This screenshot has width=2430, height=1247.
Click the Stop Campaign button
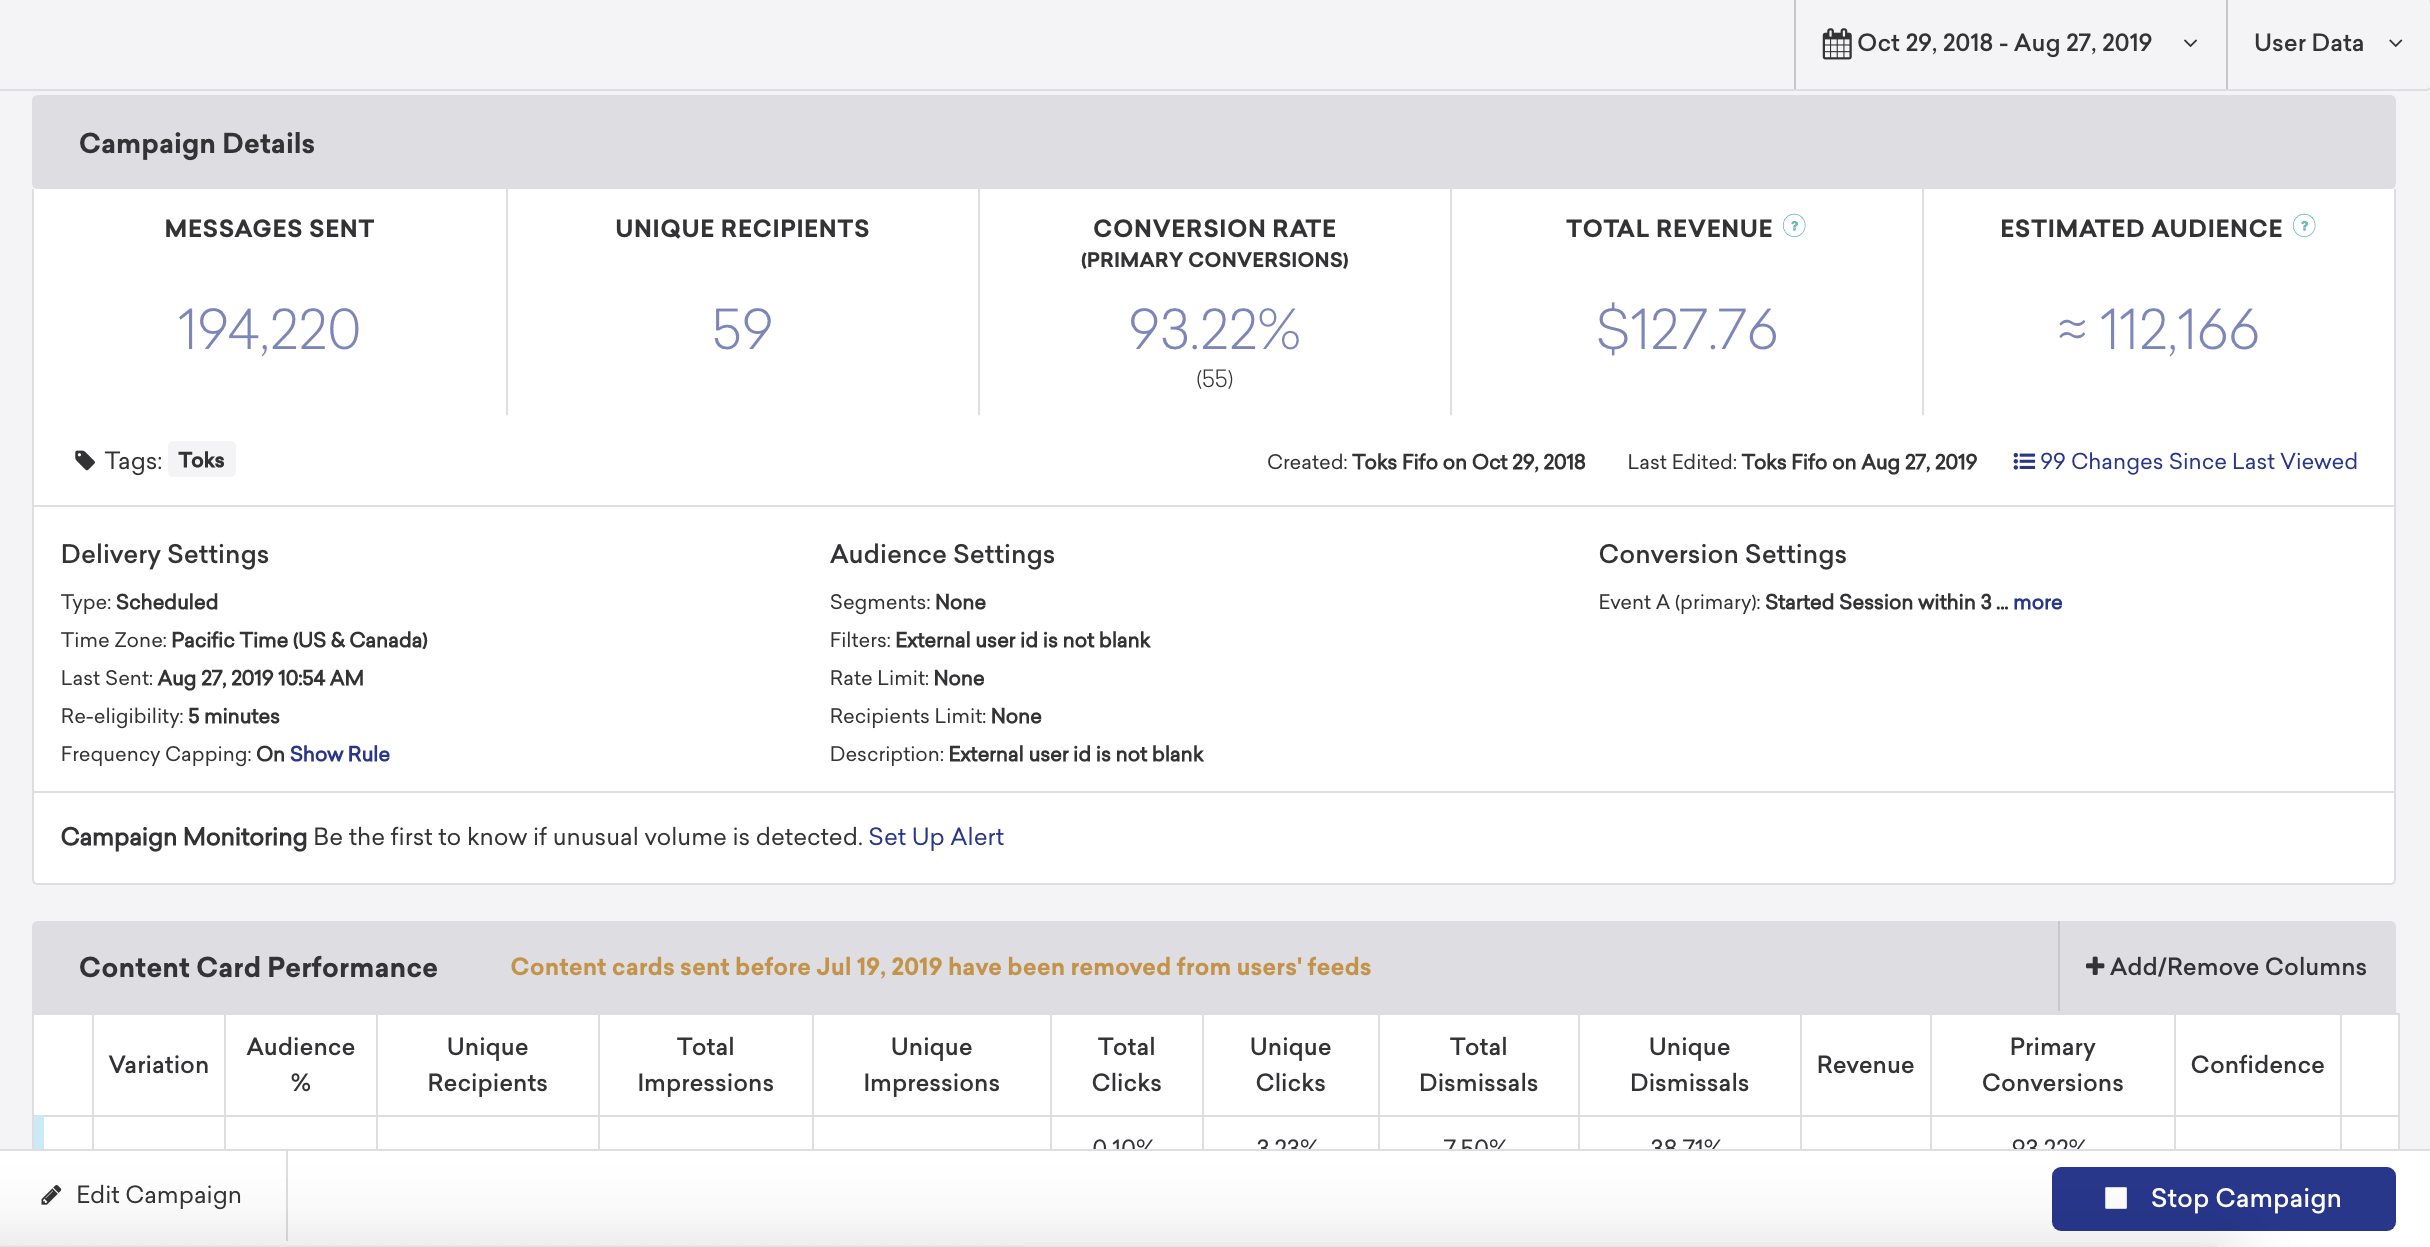click(2223, 1198)
